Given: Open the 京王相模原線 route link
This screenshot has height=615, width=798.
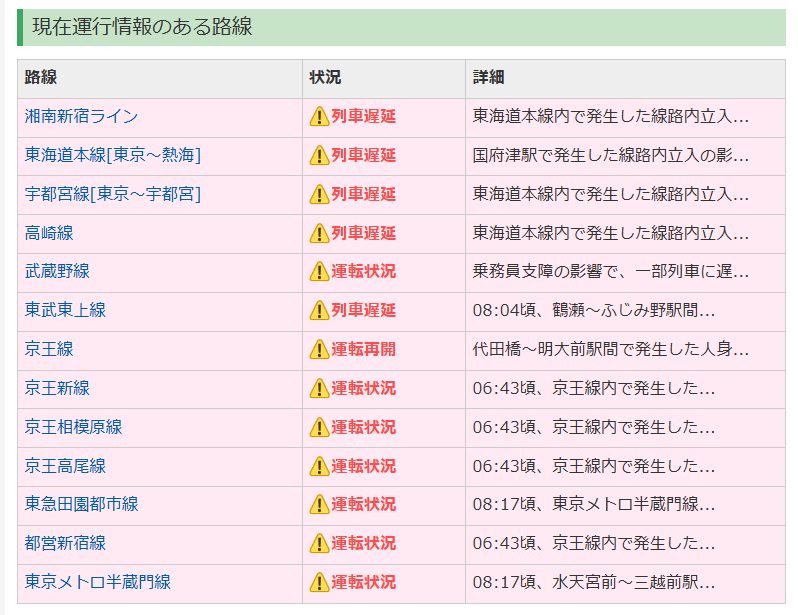Looking at the screenshot, I should coord(73,427).
